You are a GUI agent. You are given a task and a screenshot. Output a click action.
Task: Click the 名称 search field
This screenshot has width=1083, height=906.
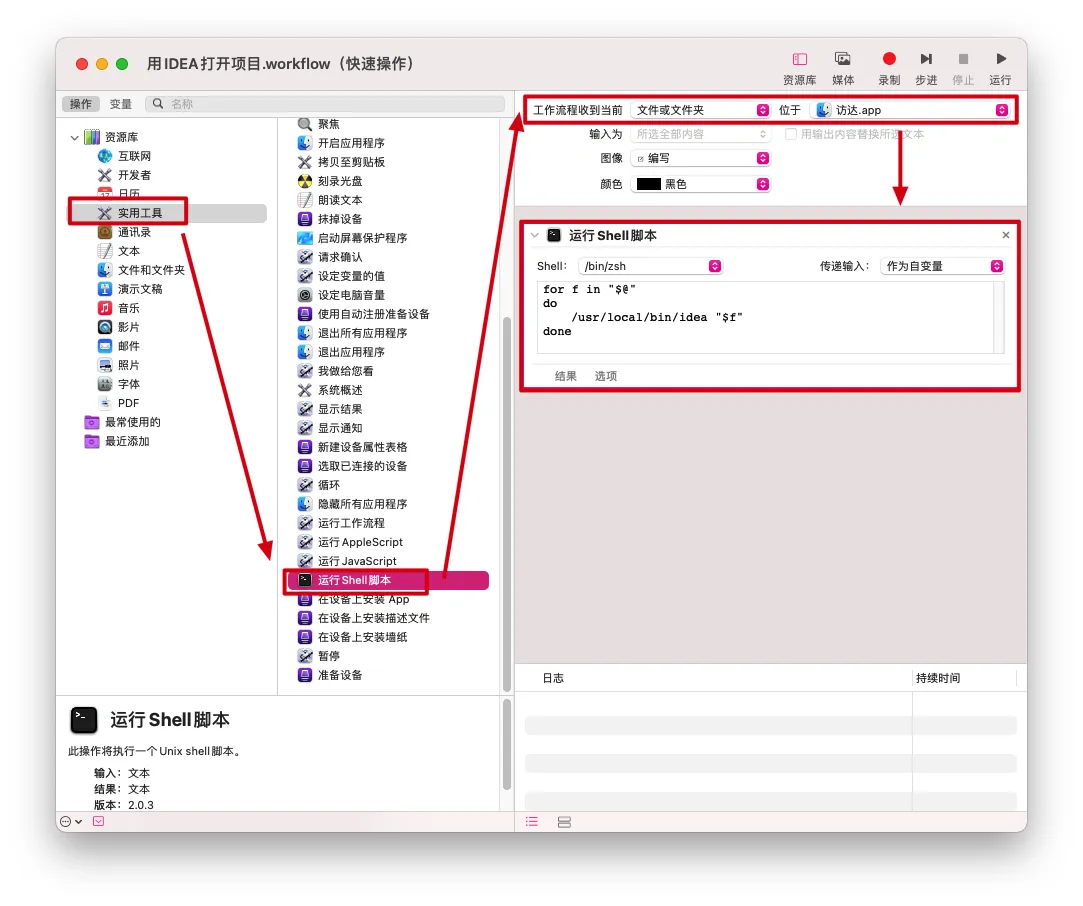pyautogui.click(x=325, y=104)
